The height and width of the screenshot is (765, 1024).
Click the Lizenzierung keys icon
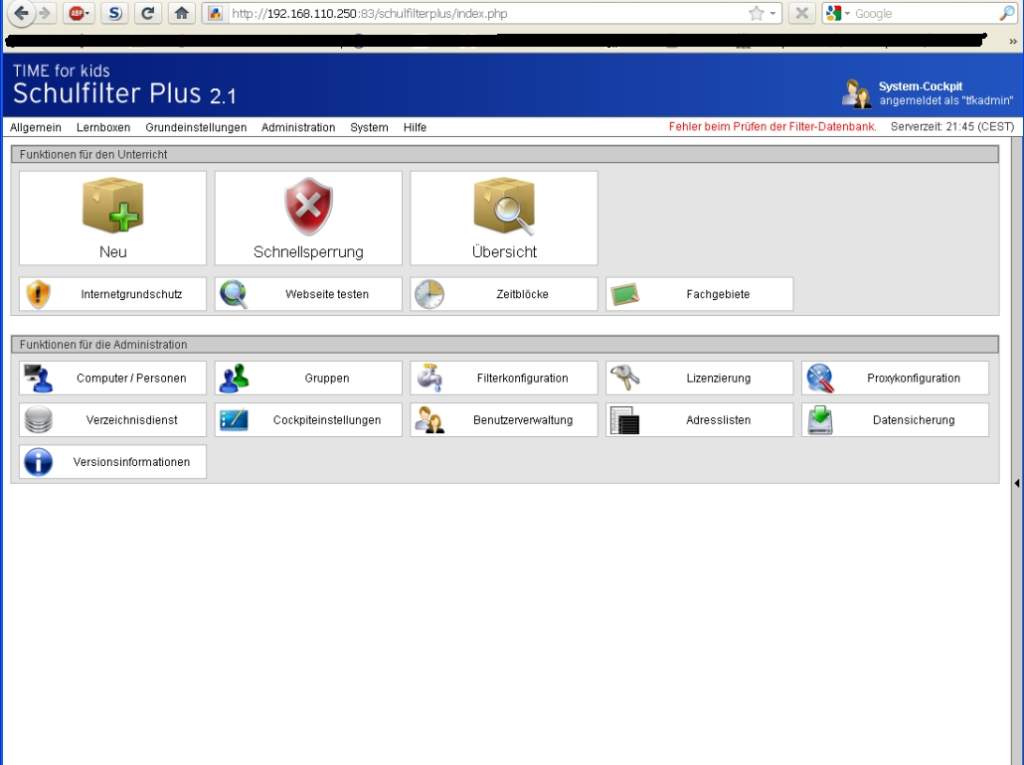625,378
